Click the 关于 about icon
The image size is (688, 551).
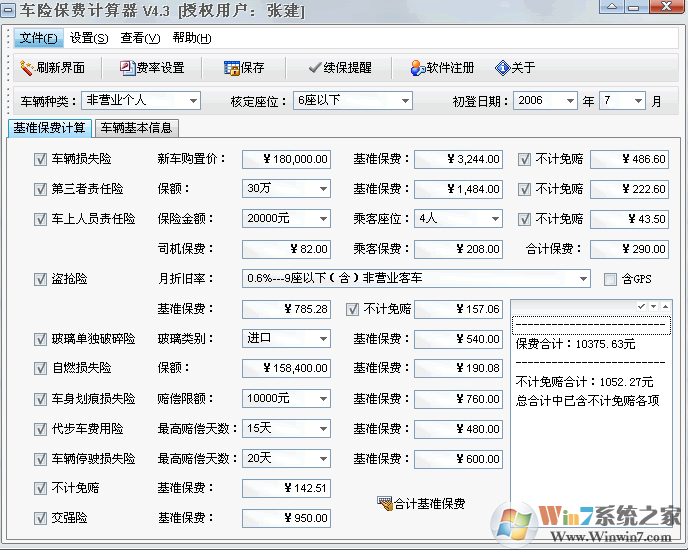point(503,68)
